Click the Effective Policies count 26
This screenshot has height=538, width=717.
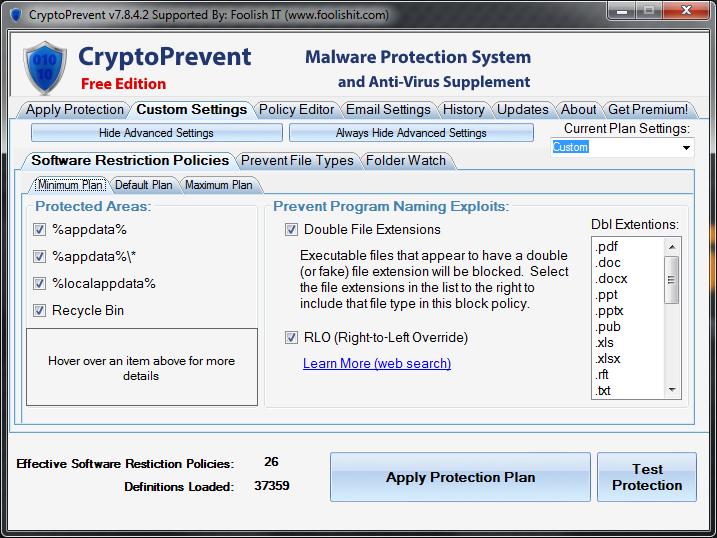[271, 462]
